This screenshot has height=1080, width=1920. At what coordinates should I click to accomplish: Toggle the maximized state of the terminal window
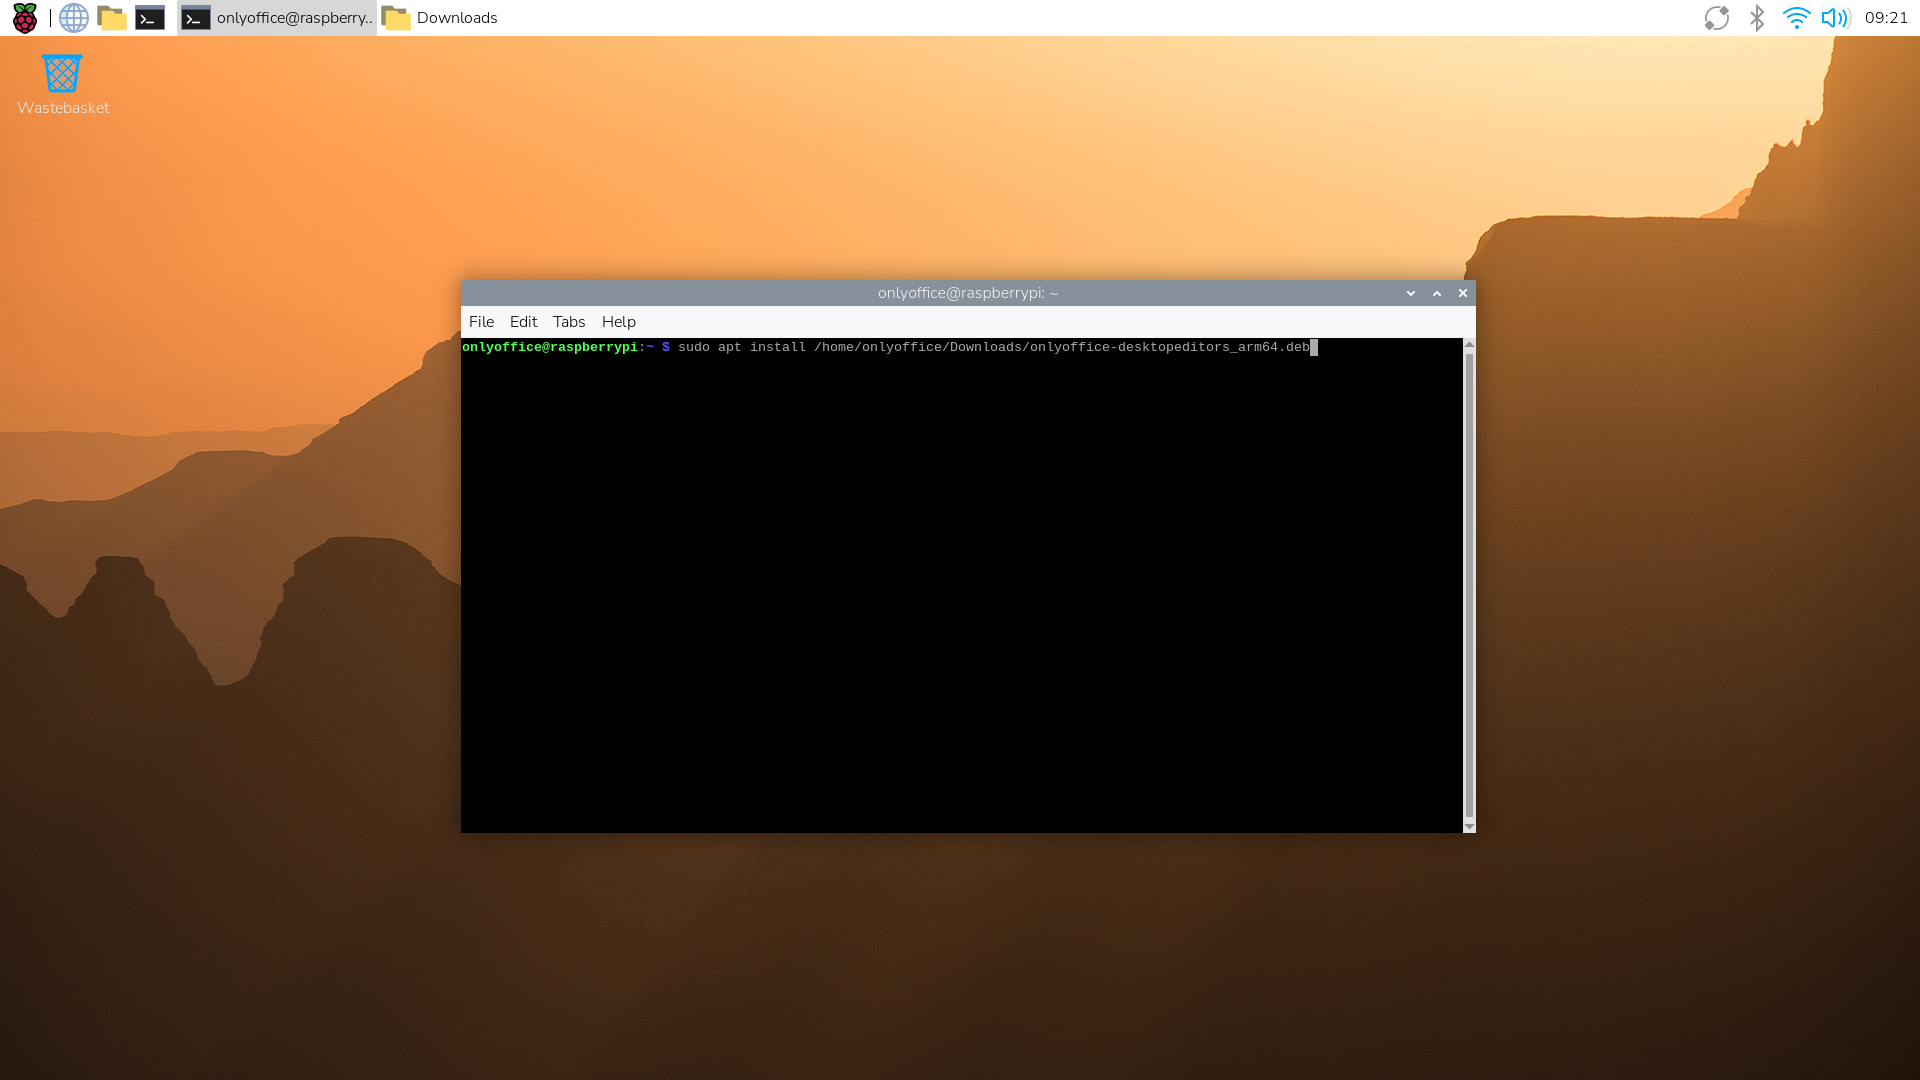[1437, 293]
